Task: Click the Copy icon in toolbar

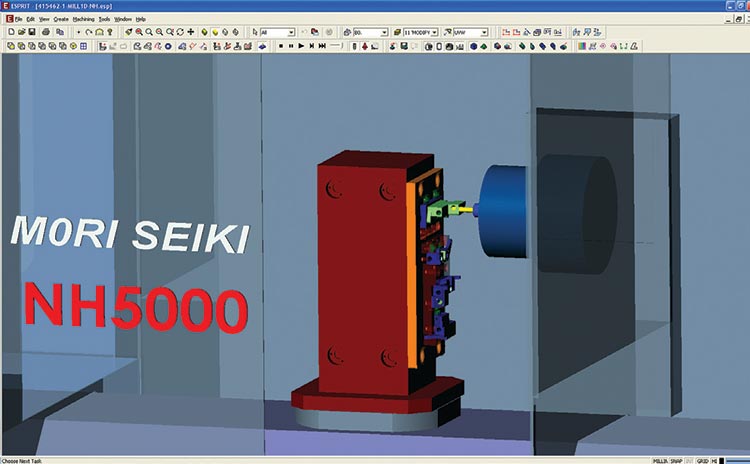Action: [60, 32]
